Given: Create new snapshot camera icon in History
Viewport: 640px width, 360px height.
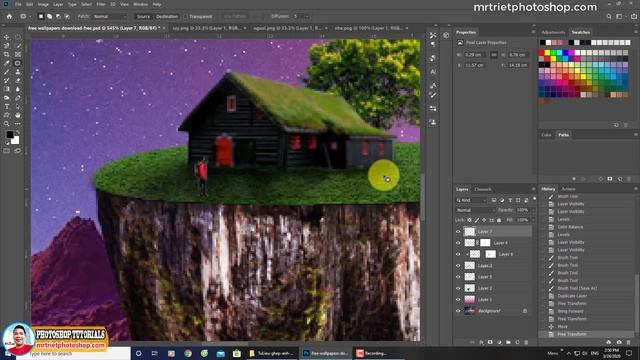Looking at the screenshot, I should [x=619, y=342].
